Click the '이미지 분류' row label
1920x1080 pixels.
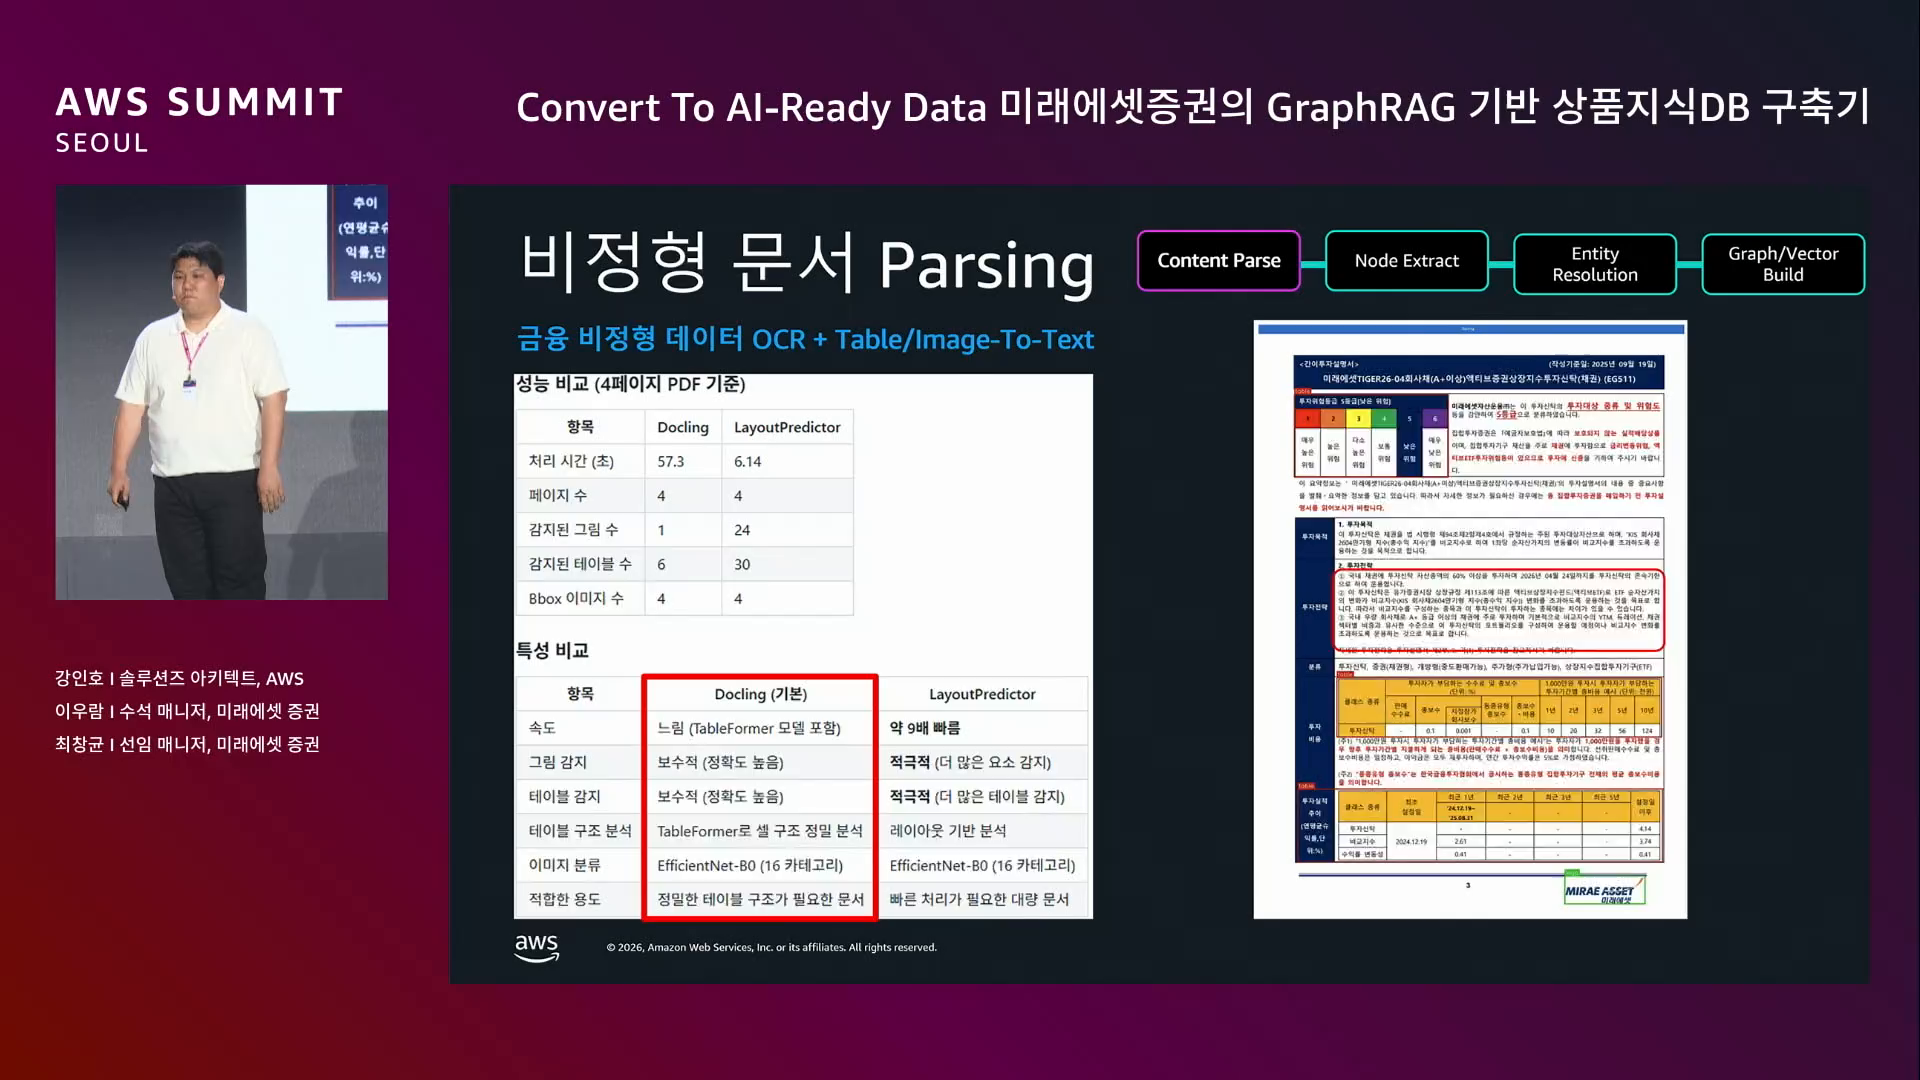coord(564,865)
